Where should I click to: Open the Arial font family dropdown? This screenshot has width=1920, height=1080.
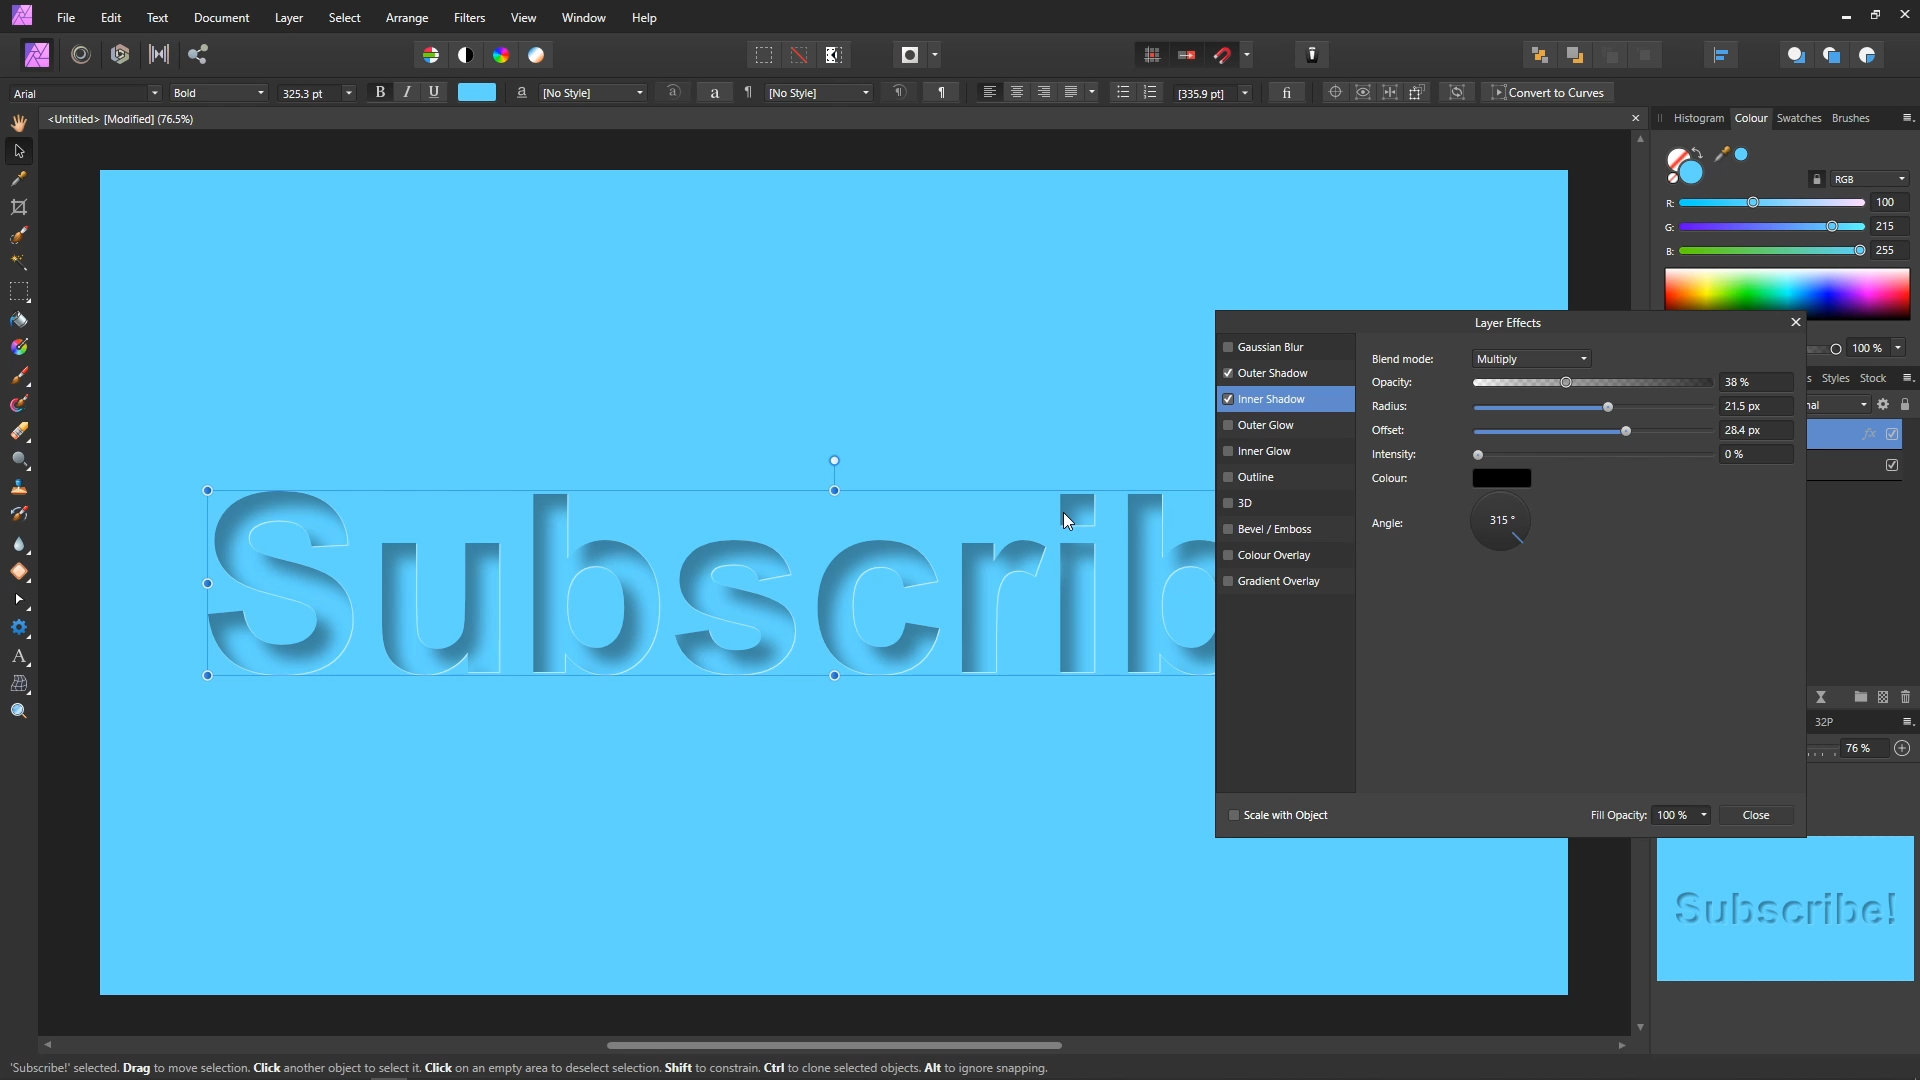click(86, 93)
